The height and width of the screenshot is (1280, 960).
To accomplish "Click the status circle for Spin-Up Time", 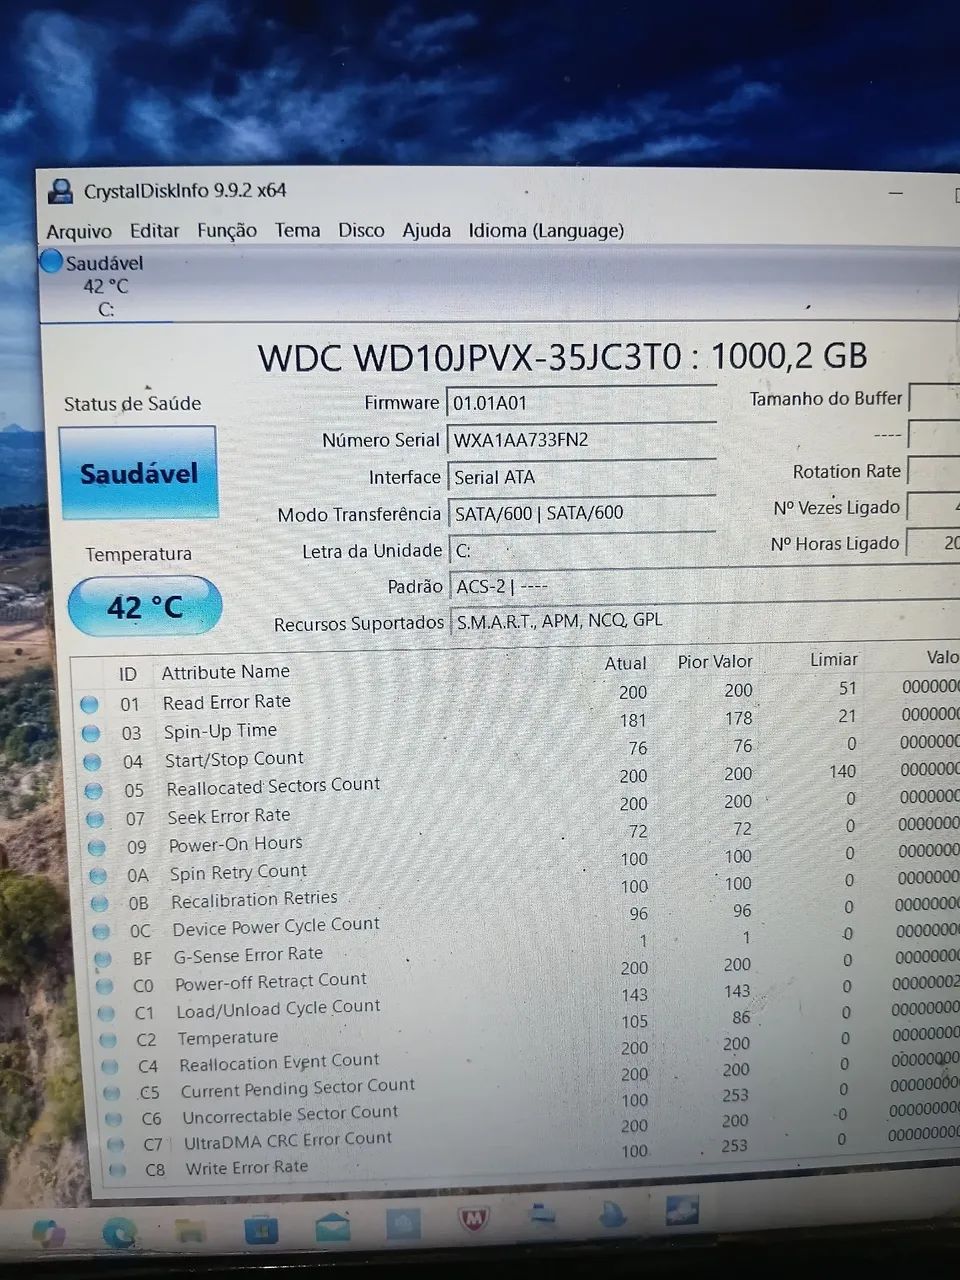I will 91,733.
